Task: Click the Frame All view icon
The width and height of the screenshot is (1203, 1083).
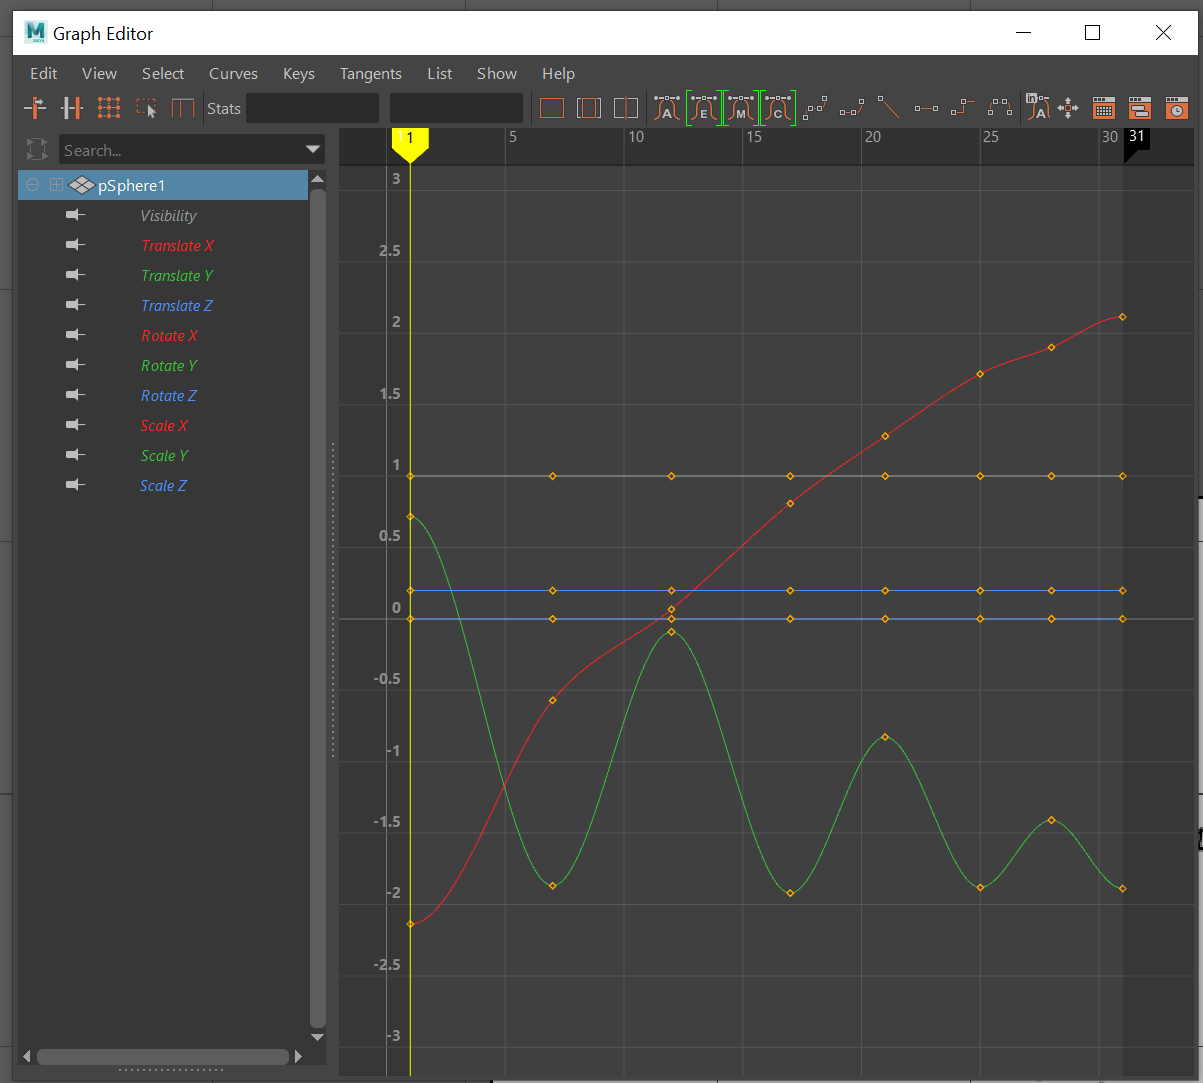Action: pos(552,108)
